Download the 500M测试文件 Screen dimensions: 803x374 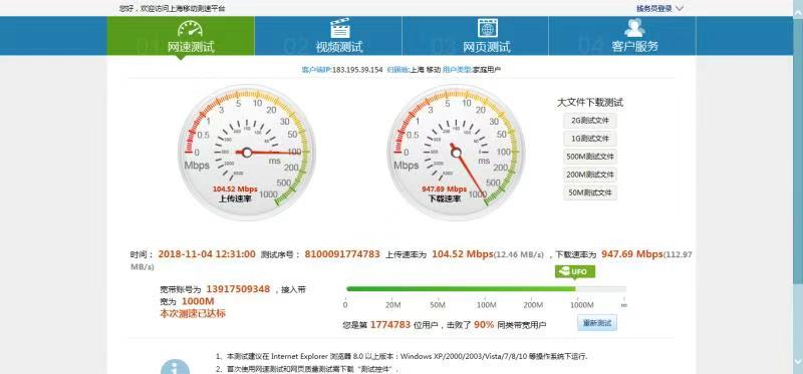590,157
